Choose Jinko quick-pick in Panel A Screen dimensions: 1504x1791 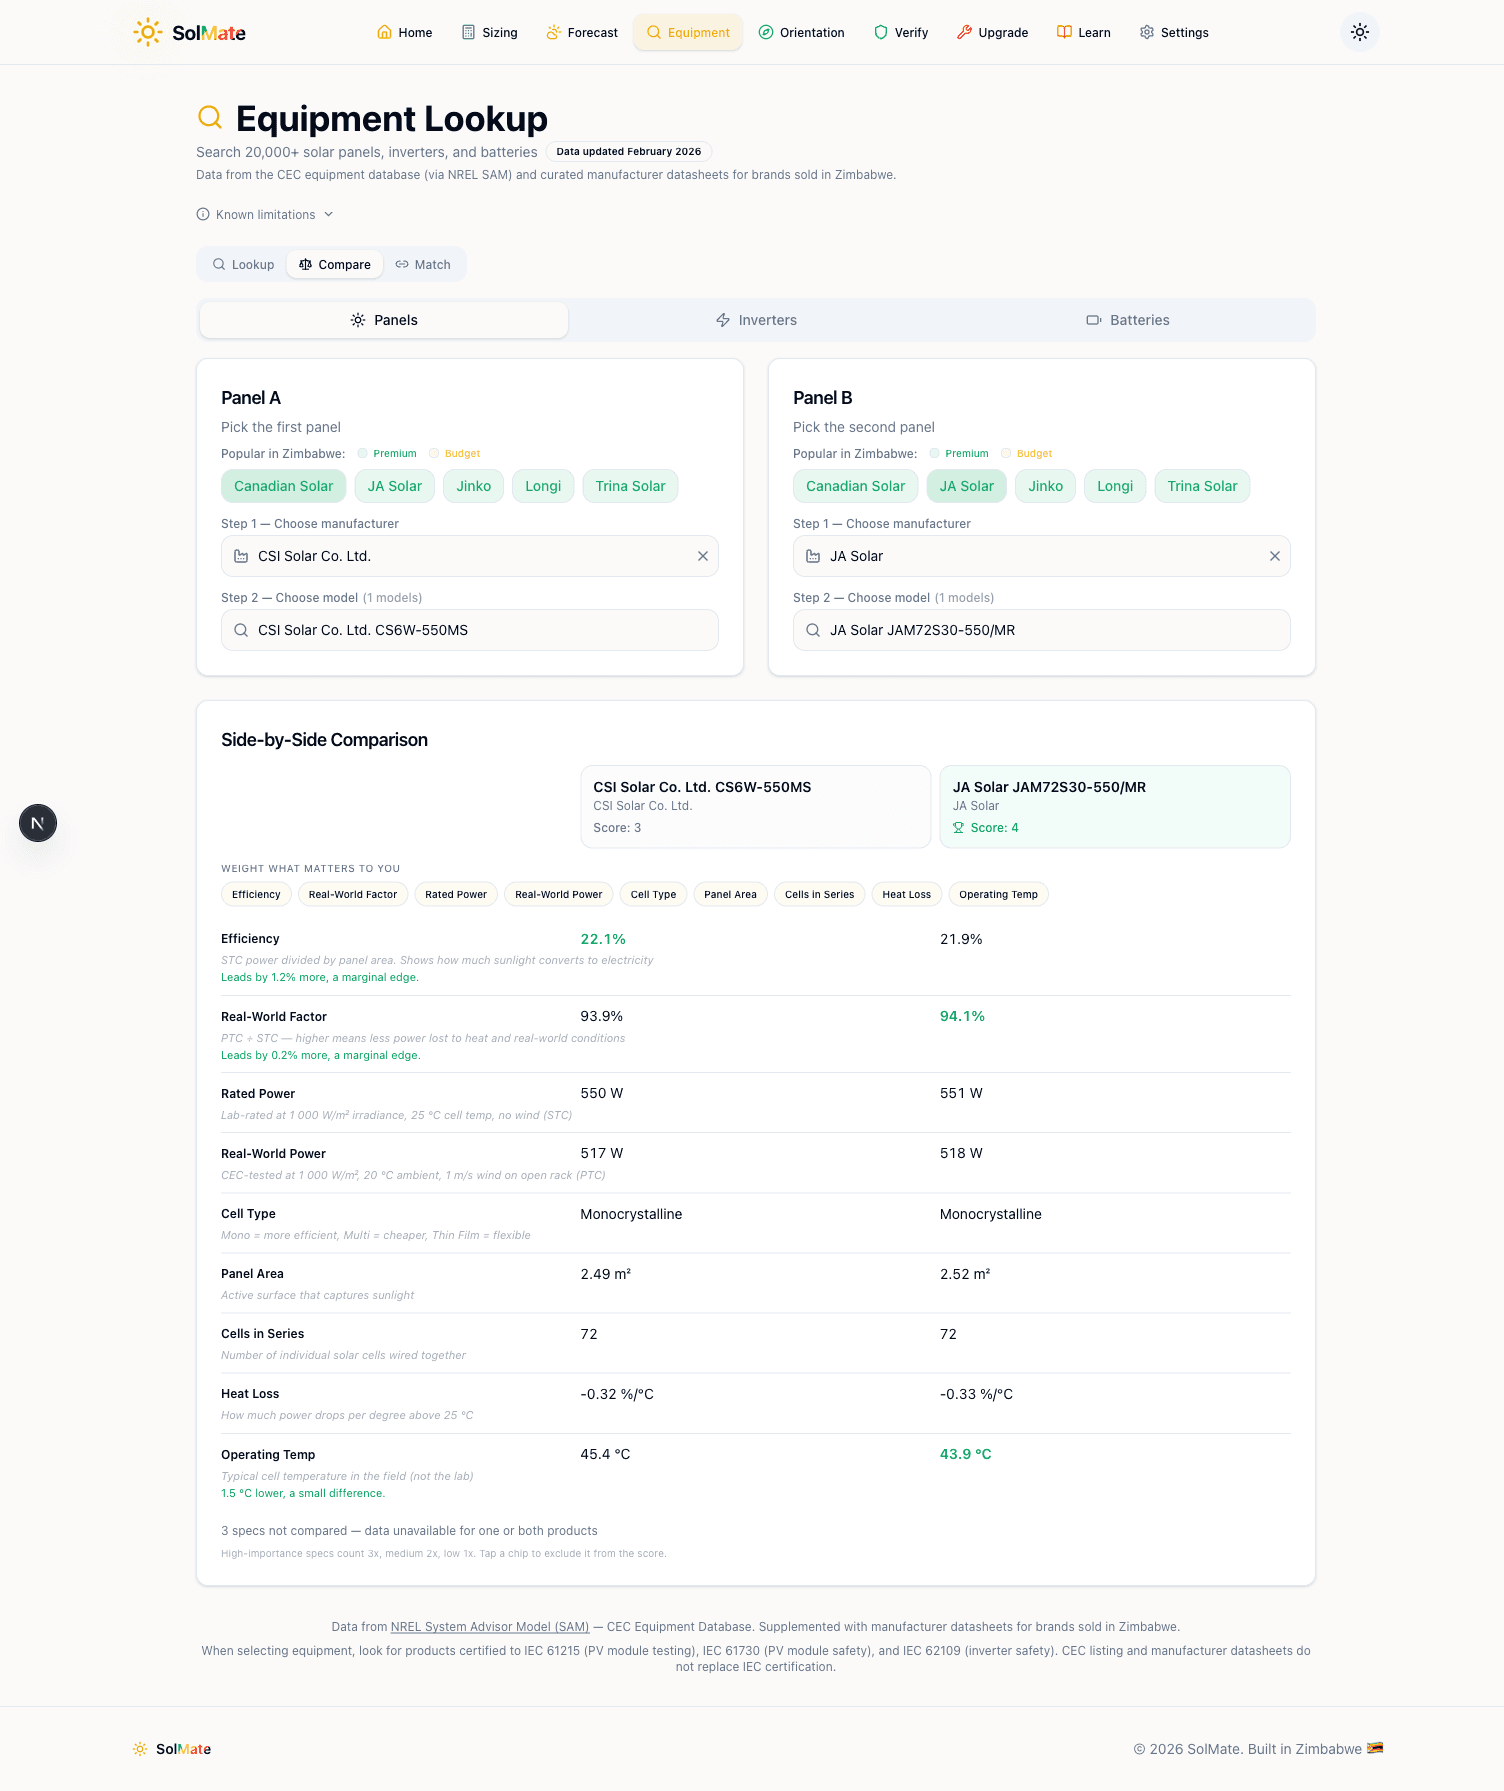pyautogui.click(x=473, y=486)
